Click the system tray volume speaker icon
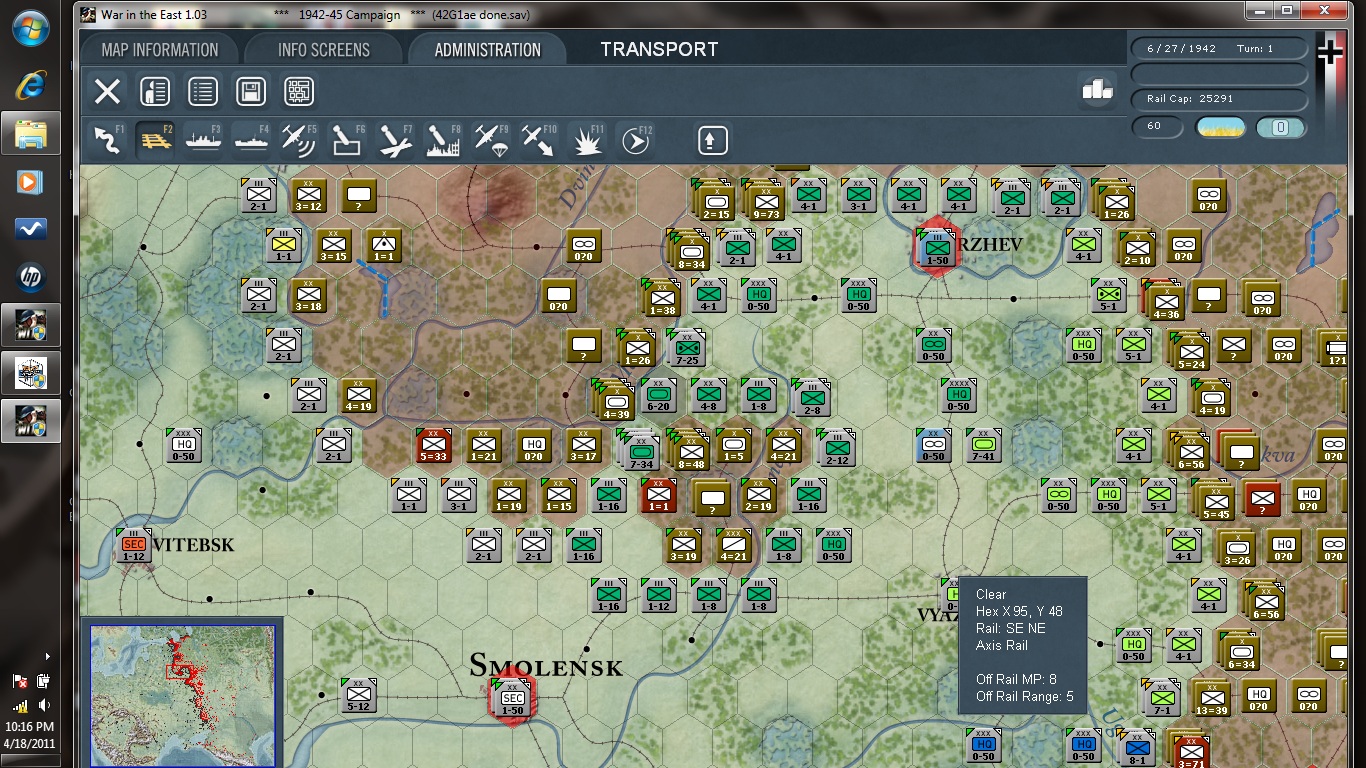This screenshot has height=768, width=1366. pos(45,706)
